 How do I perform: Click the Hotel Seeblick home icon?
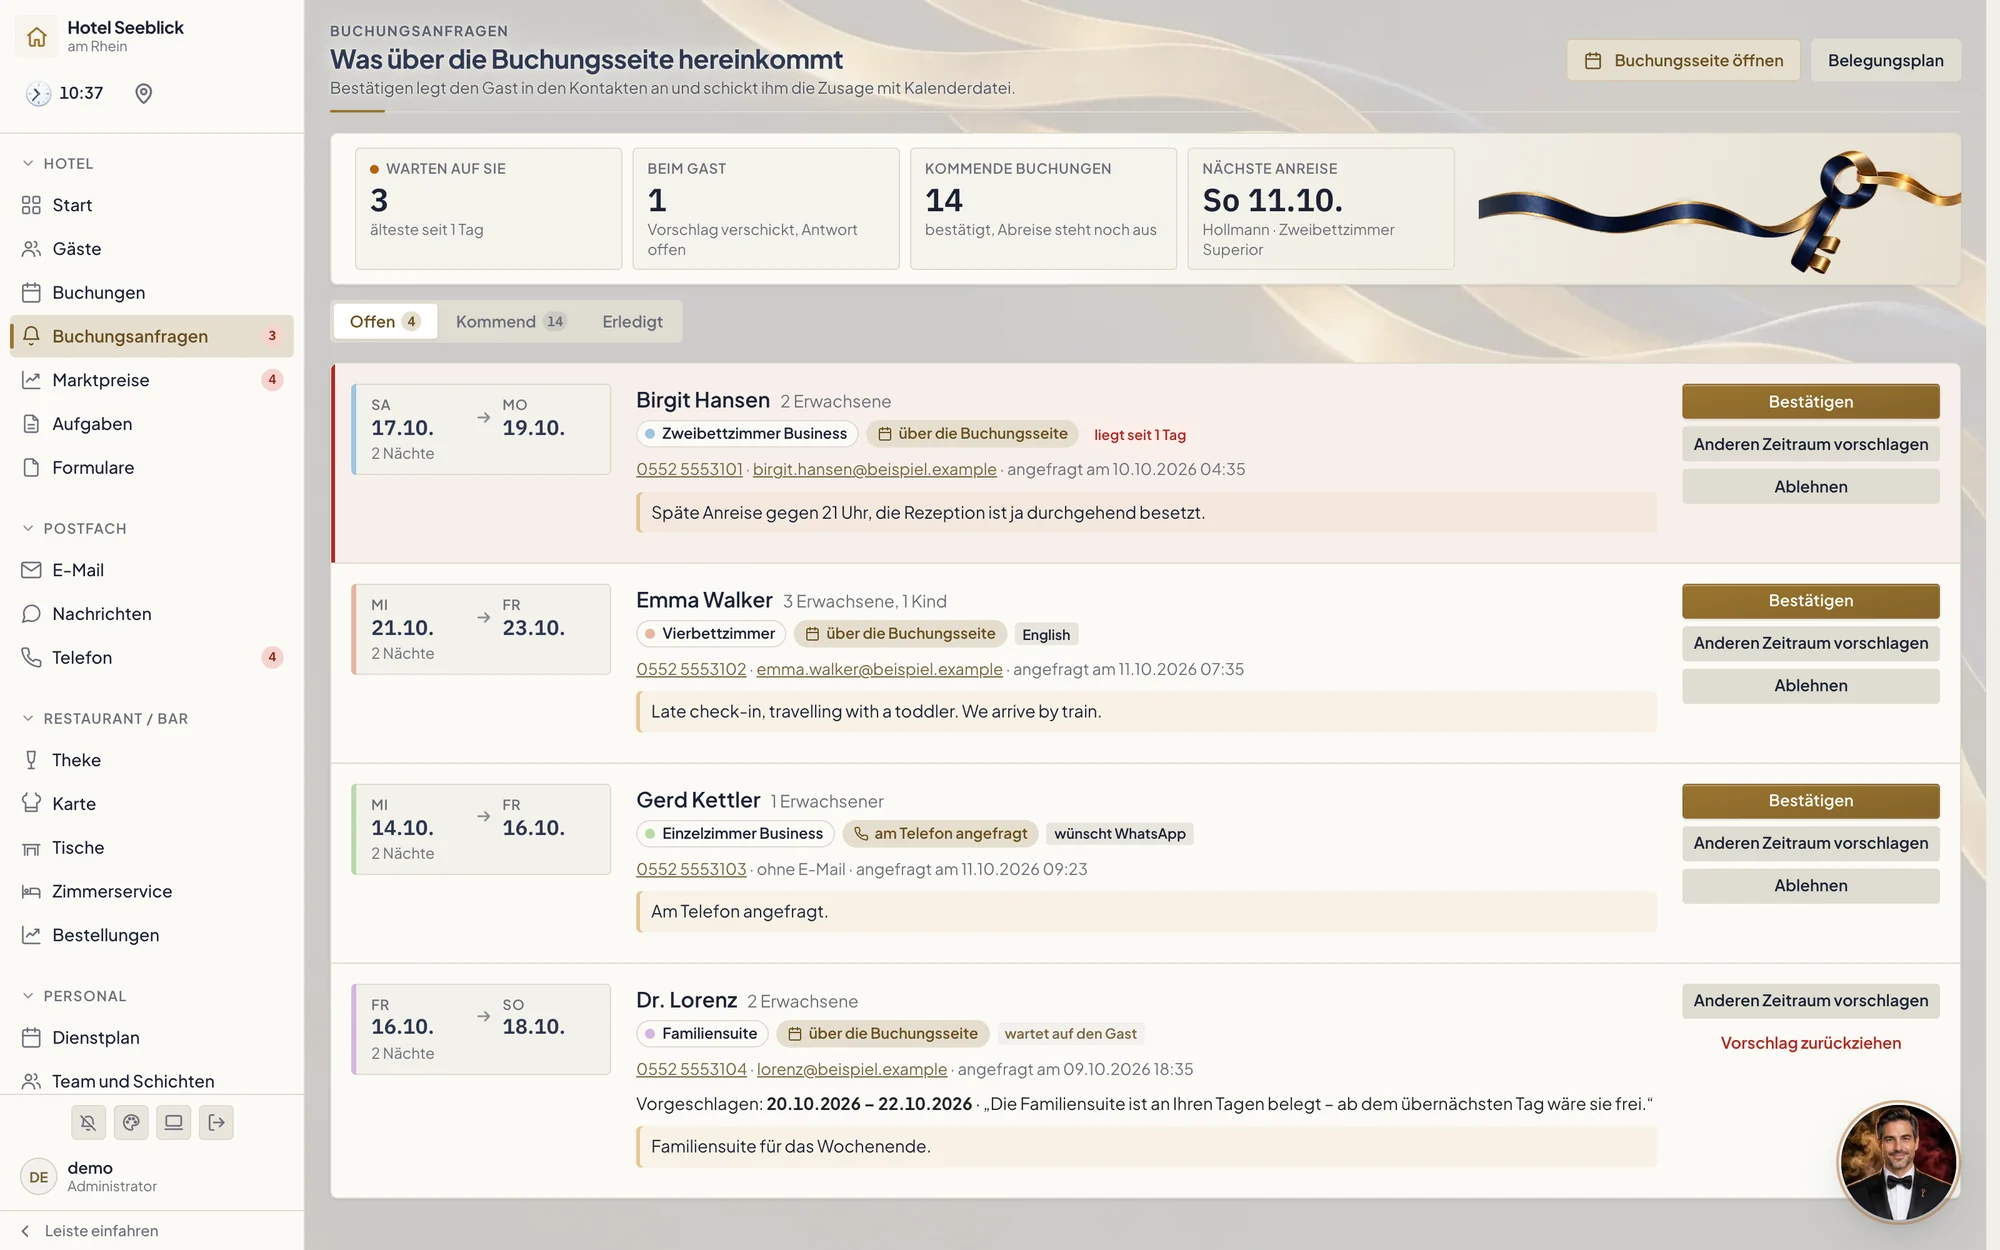[x=37, y=37]
